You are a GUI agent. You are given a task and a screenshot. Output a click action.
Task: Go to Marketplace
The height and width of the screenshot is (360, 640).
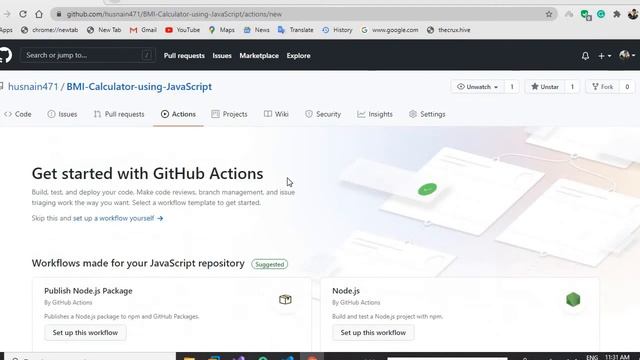pos(259,56)
